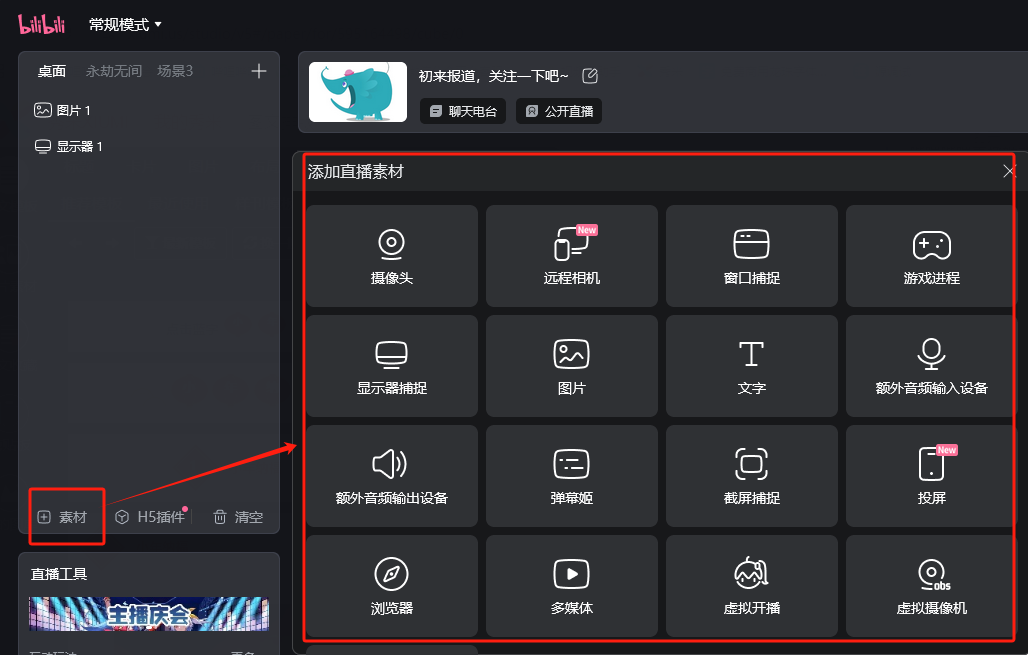Insert a 文字 text source

click(751, 365)
